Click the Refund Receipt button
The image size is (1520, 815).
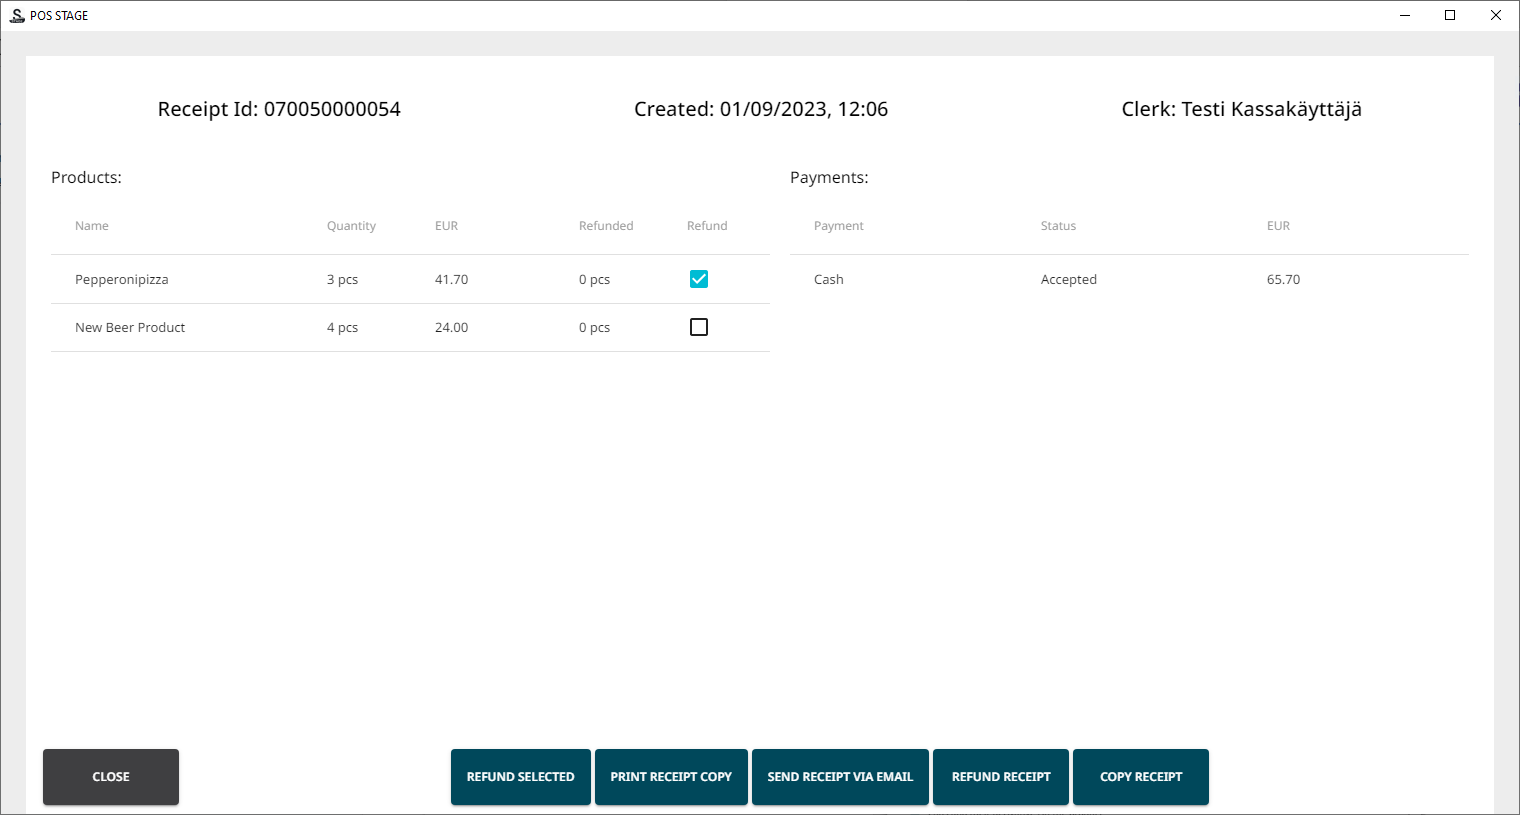pos(1001,777)
